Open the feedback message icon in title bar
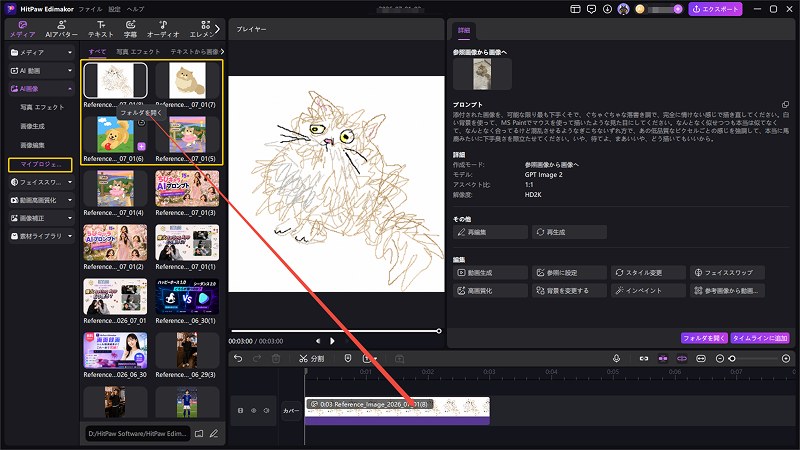The height and width of the screenshot is (450, 800). click(591, 9)
